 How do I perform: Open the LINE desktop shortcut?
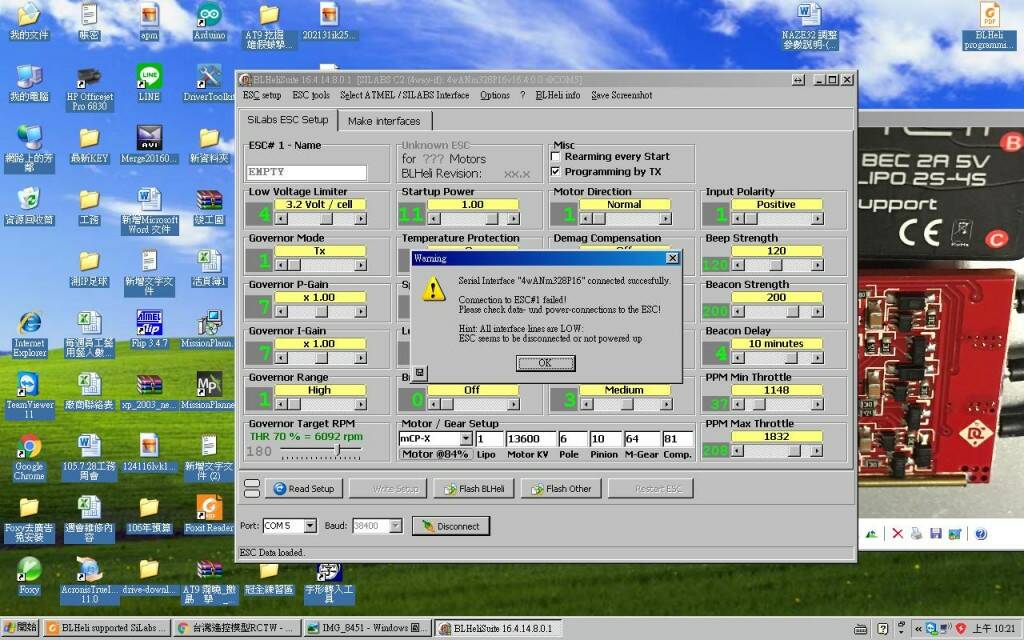click(149, 83)
